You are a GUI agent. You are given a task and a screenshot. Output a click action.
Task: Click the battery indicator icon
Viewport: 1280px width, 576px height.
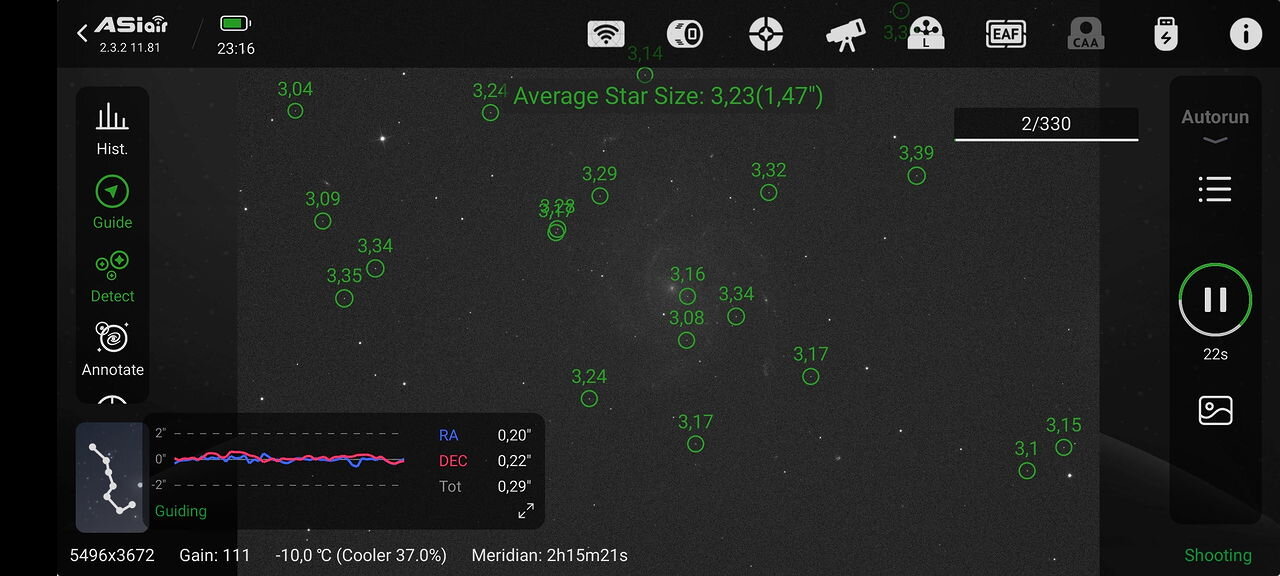click(235, 23)
